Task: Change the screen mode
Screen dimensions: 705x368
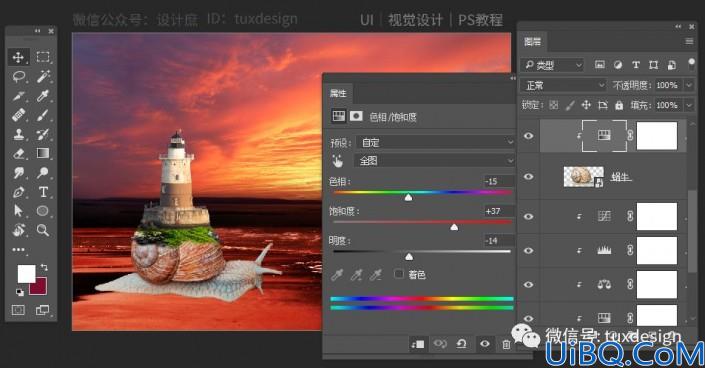Action: tap(43, 310)
